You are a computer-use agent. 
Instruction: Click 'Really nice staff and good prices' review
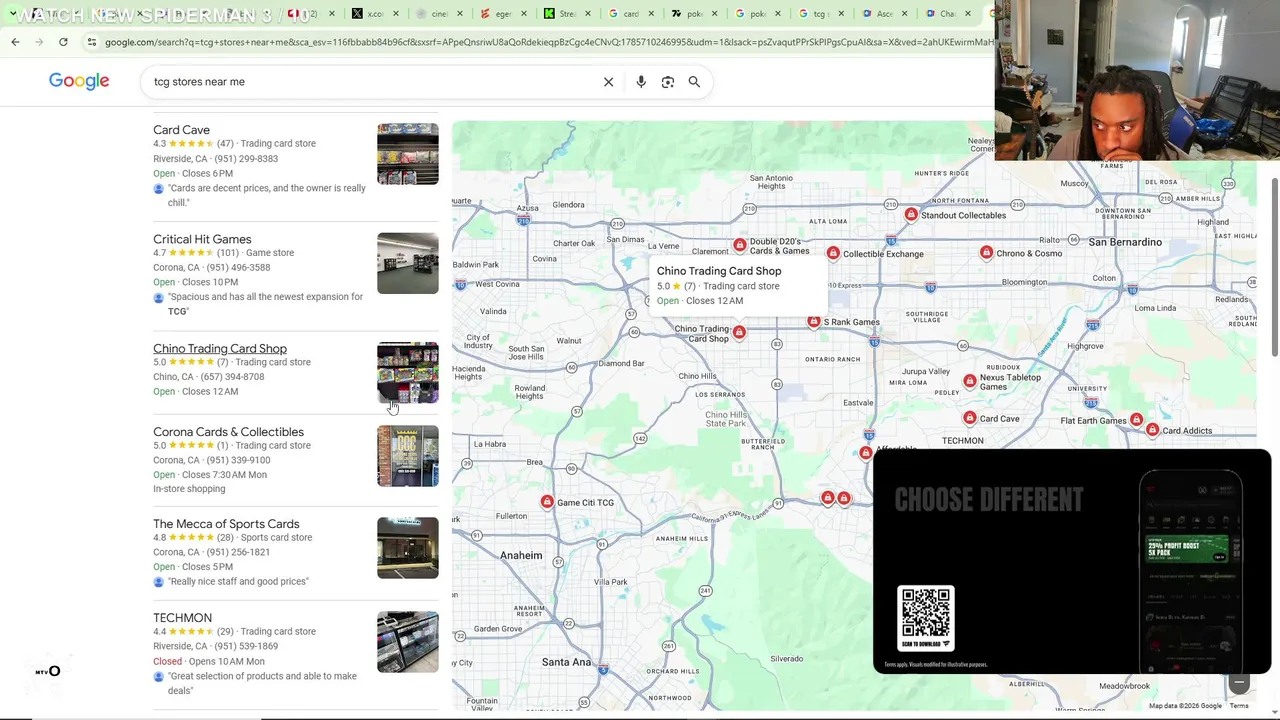[238, 581]
